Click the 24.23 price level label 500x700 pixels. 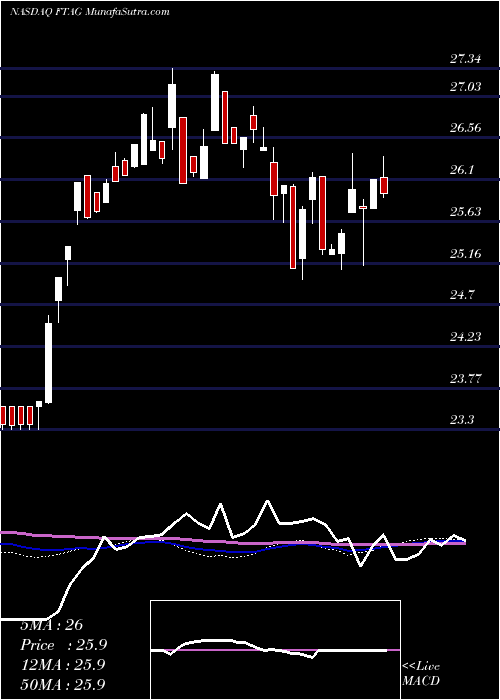click(x=466, y=337)
